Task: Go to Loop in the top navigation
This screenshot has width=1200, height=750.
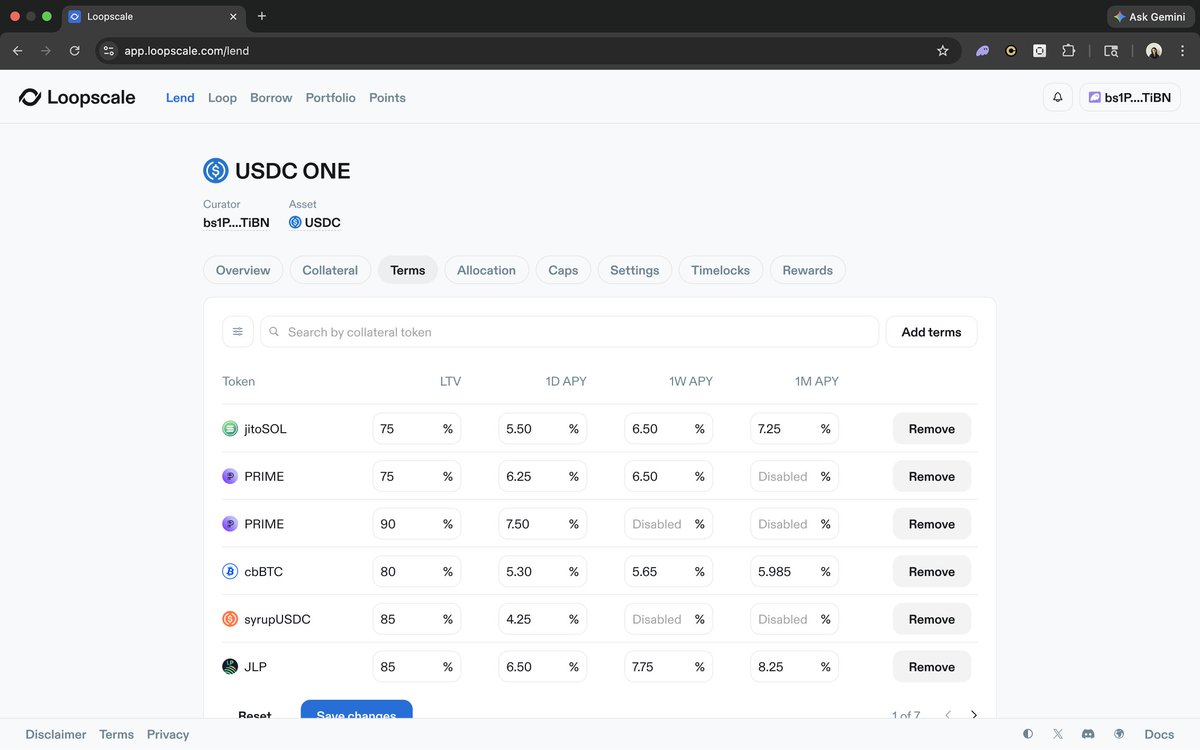Action: pyautogui.click(x=222, y=98)
